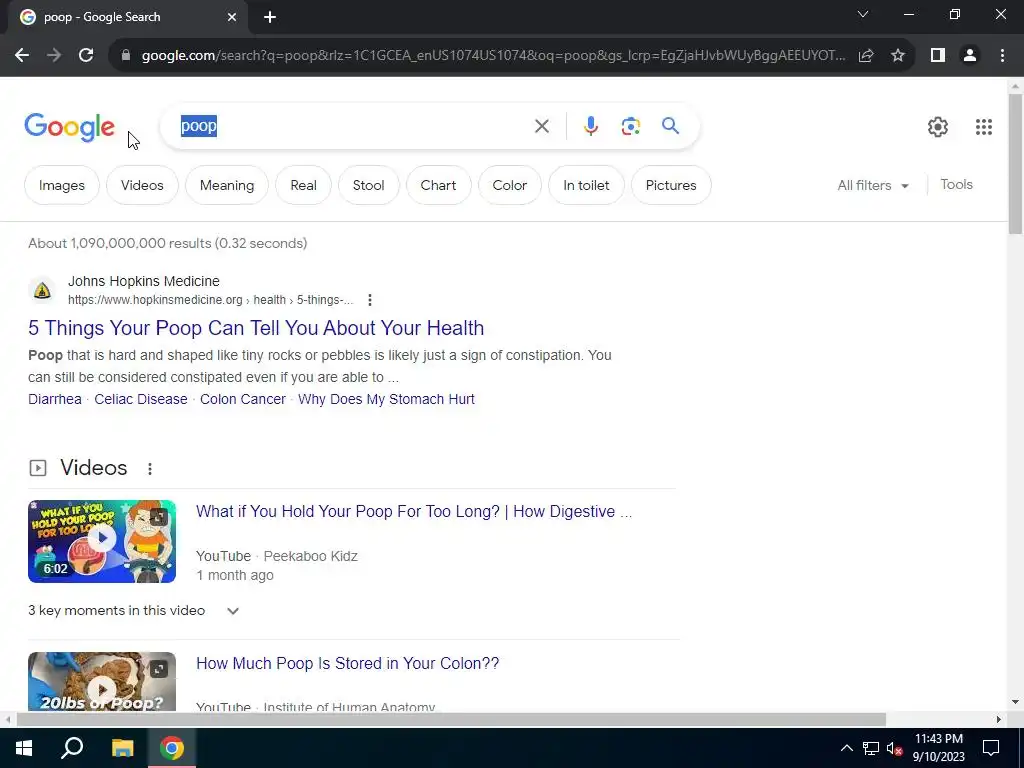The height and width of the screenshot is (768, 1024).
Task: Open '5 Things Your Poop Can Tell You' result
Action: point(256,328)
